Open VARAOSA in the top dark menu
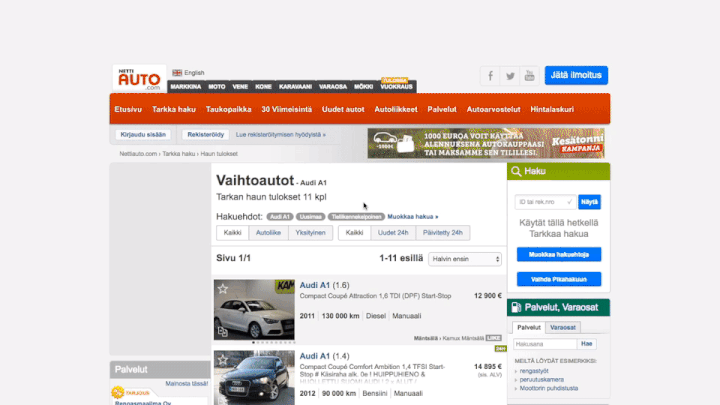Viewport: 720px width, 405px height. point(333,86)
